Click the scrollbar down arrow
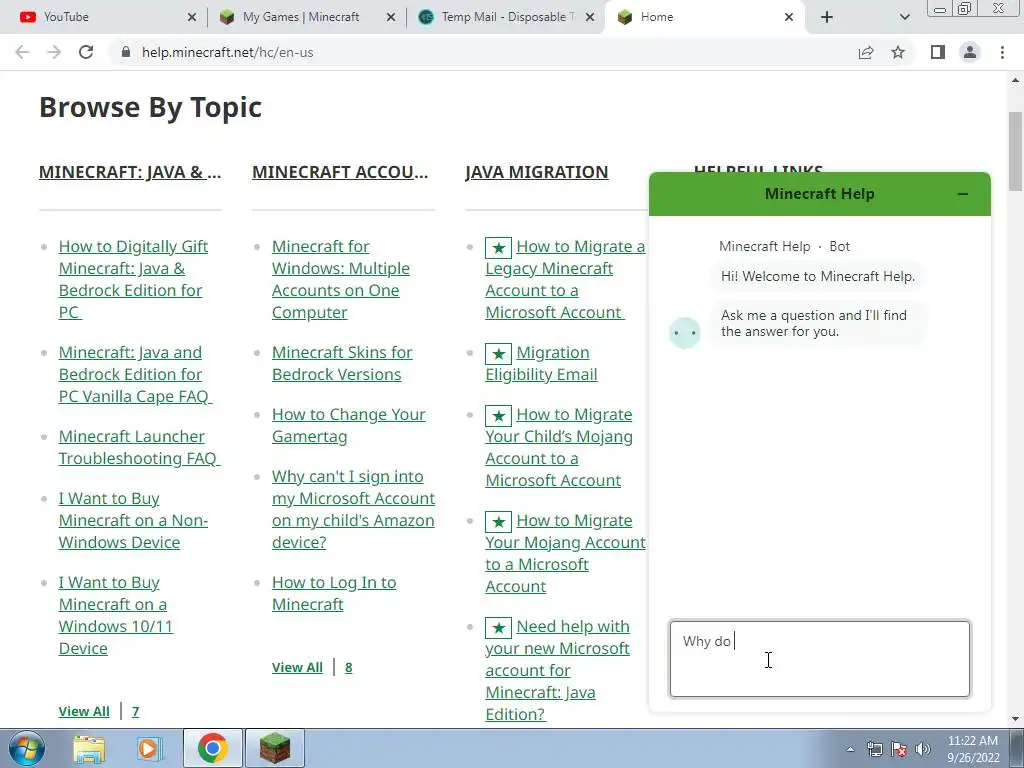The image size is (1024, 768). [x=1015, y=719]
